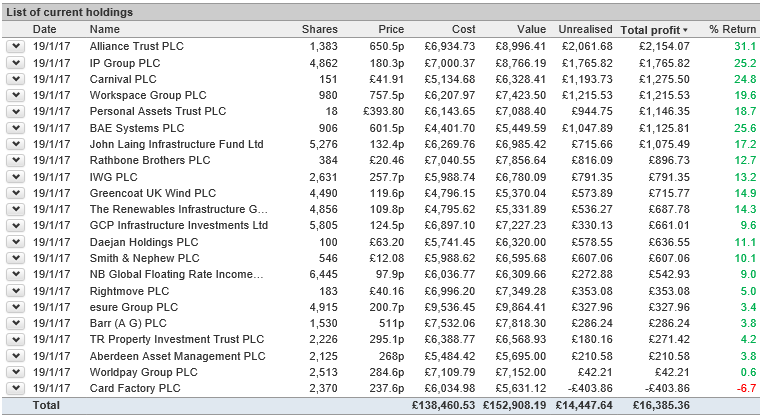Sort by the Value column header

click(x=531, y=29)
